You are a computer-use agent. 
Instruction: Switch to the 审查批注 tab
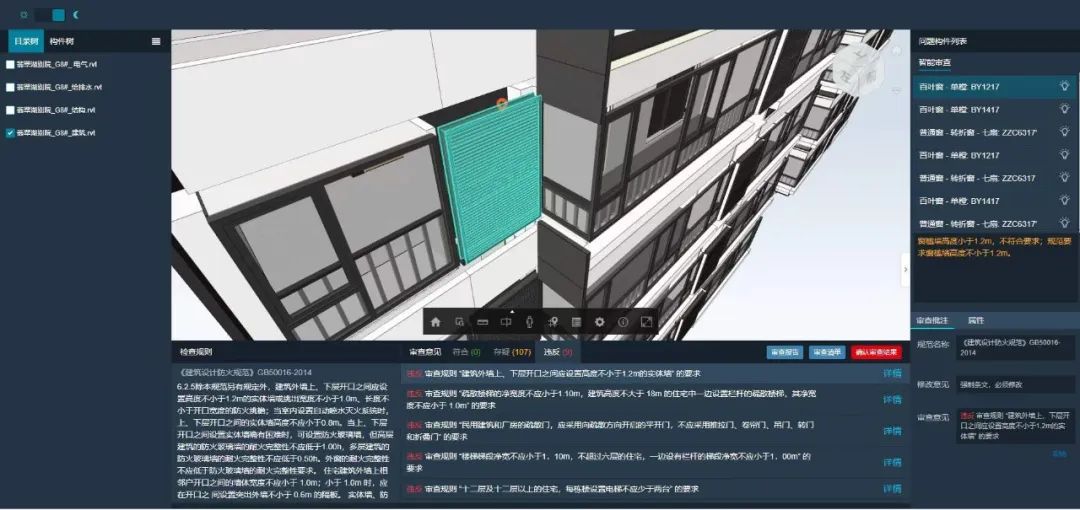pyautogui.click(x=933, y=320)
